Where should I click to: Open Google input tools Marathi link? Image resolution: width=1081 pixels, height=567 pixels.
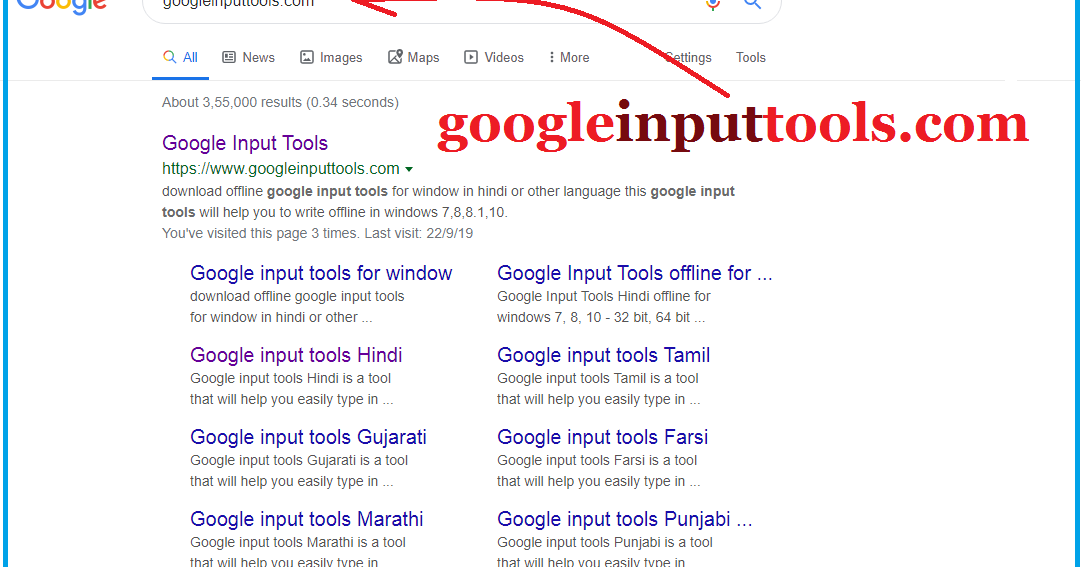[x=307, y=519]
